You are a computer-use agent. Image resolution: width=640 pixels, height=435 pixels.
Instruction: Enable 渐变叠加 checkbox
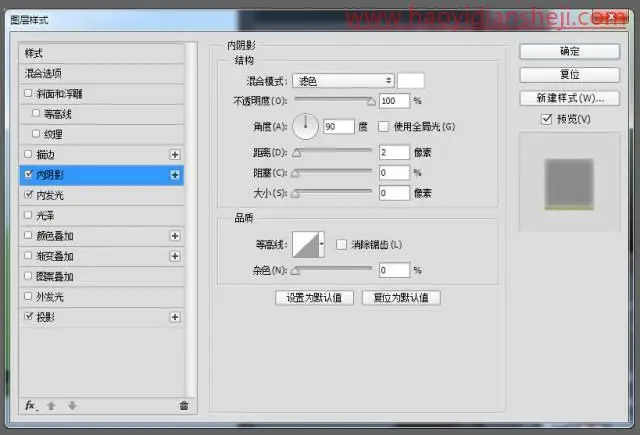point(28,255)
